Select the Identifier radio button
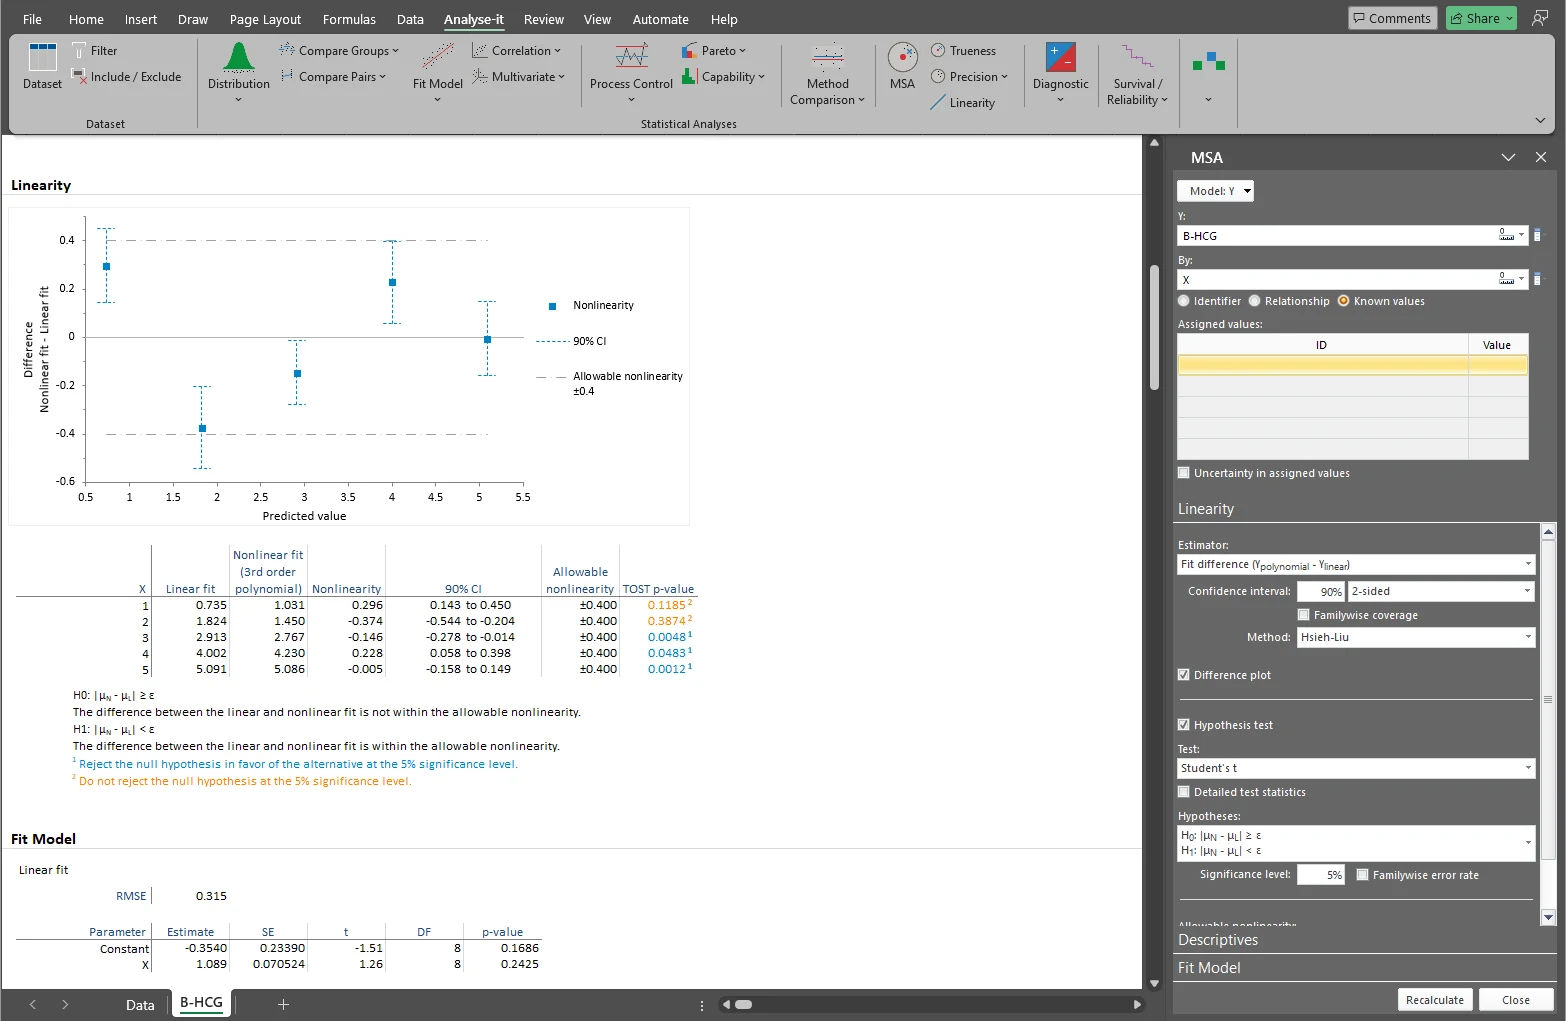Image resolution: width=1566 pixels, height=1021 pixels. [x=1184, y=301]
